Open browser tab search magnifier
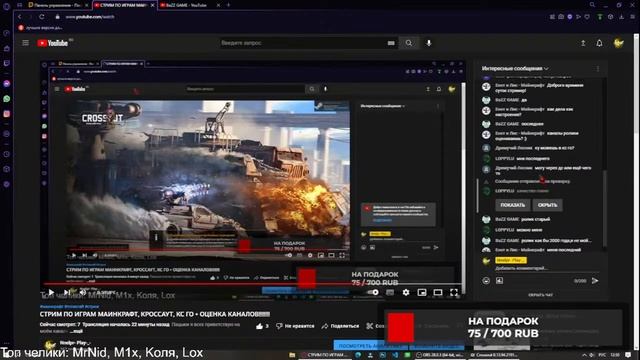The width and height of the screenshot is (640, 360). [592, 5]
